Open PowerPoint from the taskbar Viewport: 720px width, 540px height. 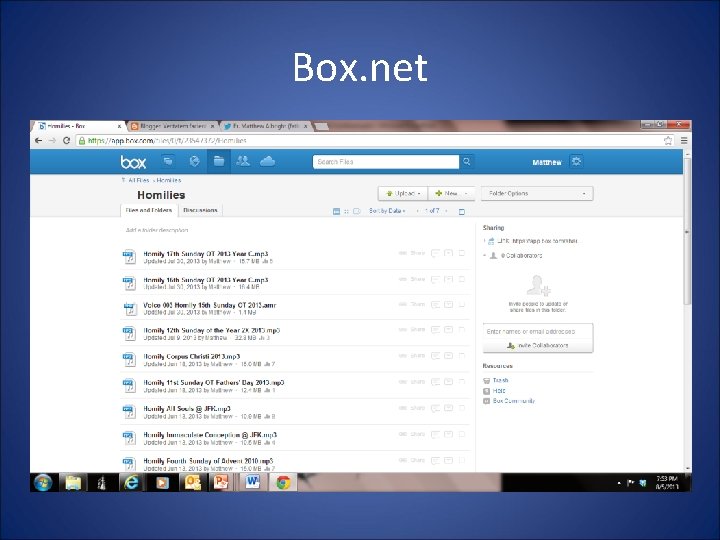(x=221, y=483)
